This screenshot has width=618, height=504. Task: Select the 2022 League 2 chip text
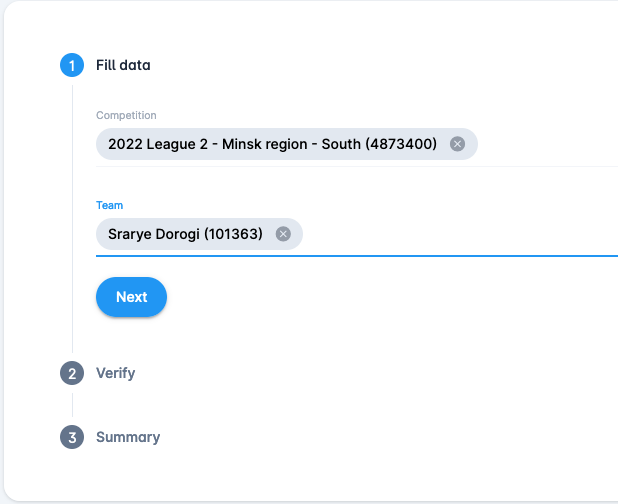pos(272,144)
